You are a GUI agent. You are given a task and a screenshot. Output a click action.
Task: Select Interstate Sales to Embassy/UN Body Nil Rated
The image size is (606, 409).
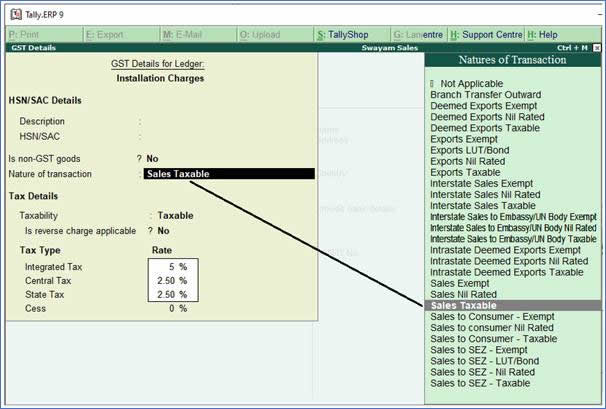513,228
